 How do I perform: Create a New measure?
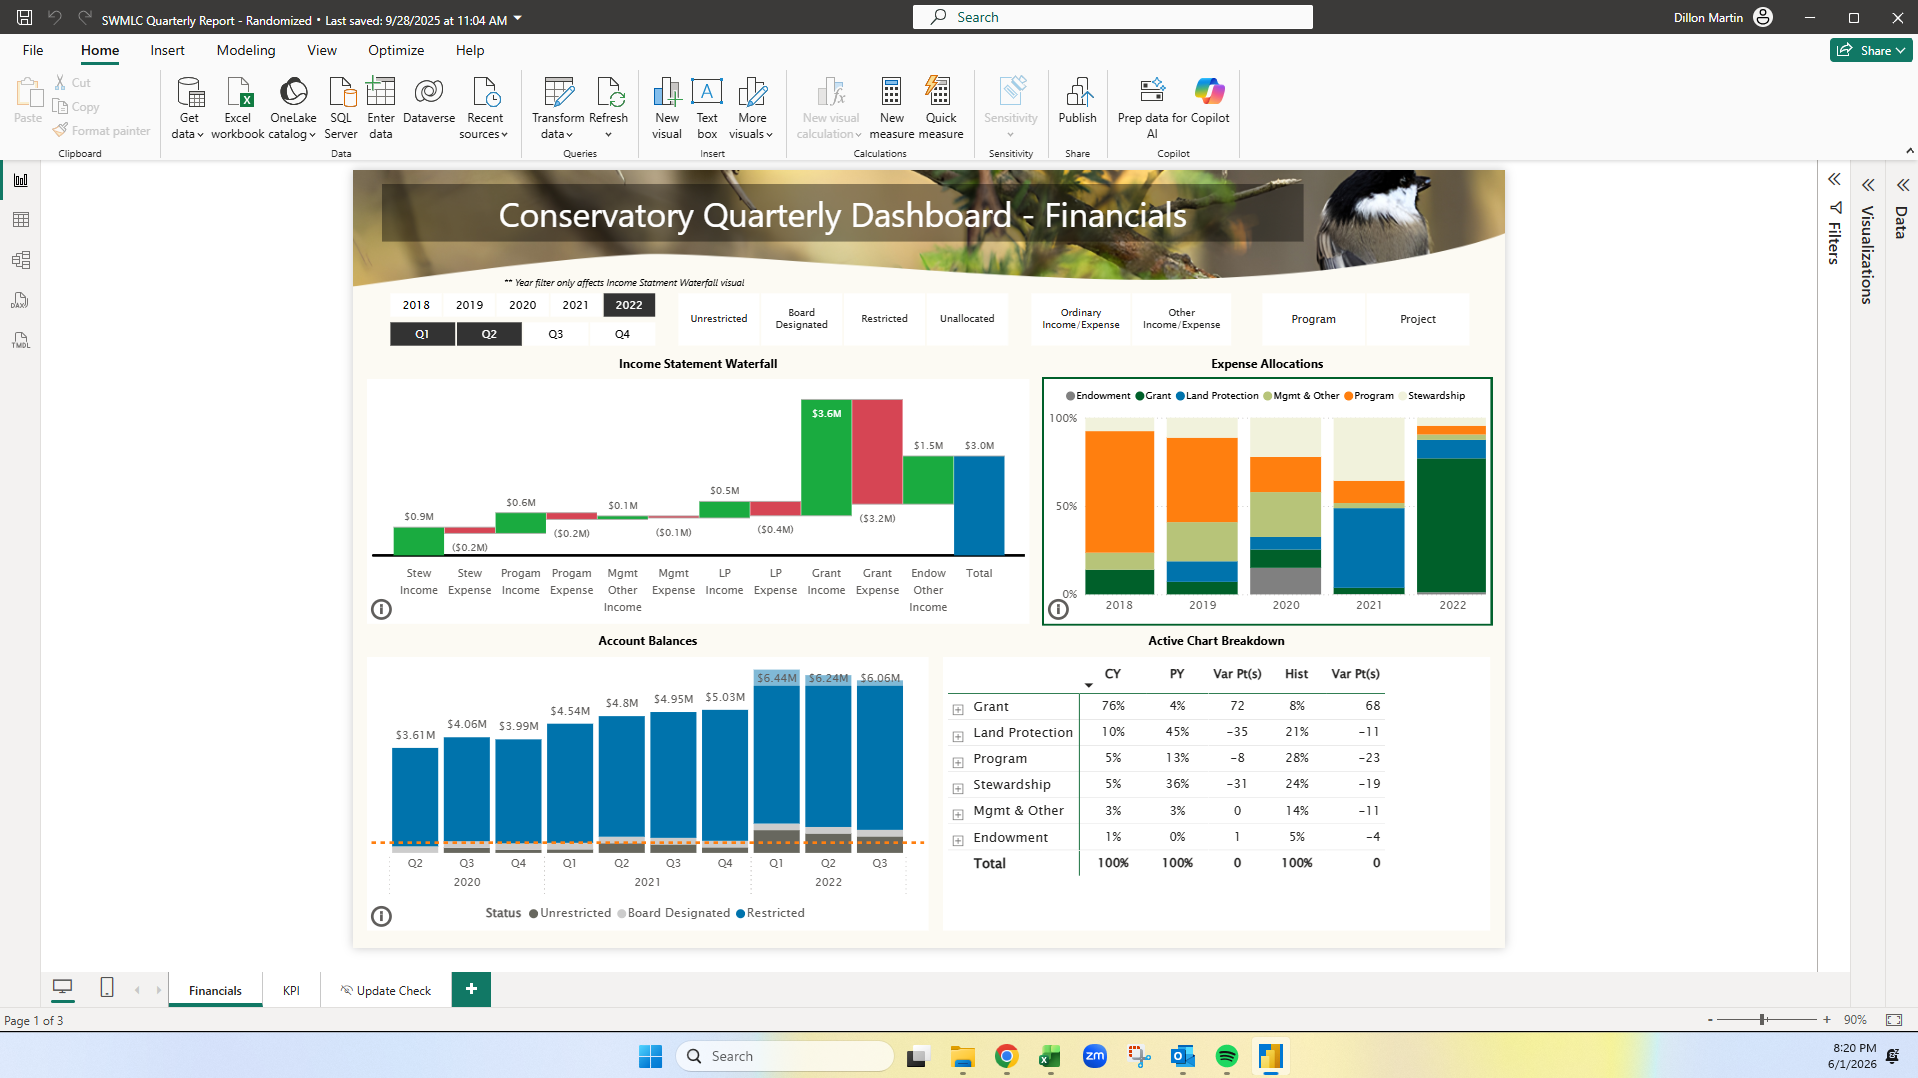point(891,108)
